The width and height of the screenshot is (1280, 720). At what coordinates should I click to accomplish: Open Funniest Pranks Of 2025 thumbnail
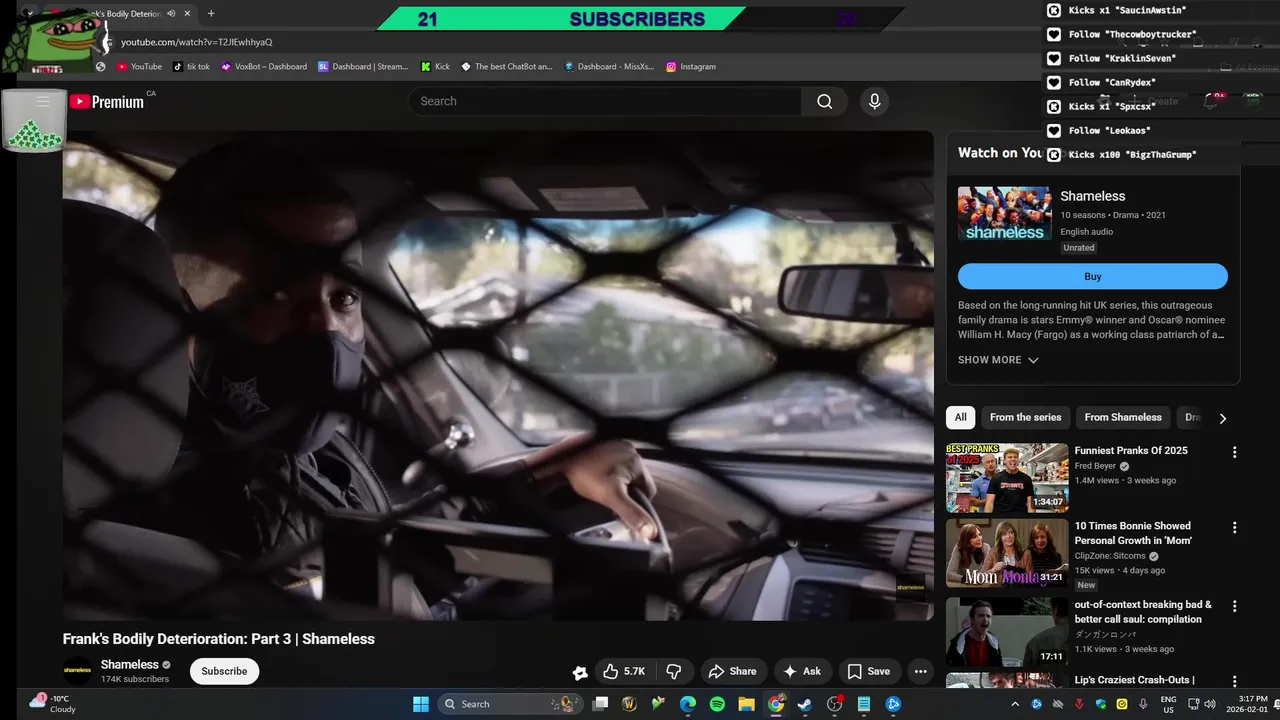coord(1007,478)
